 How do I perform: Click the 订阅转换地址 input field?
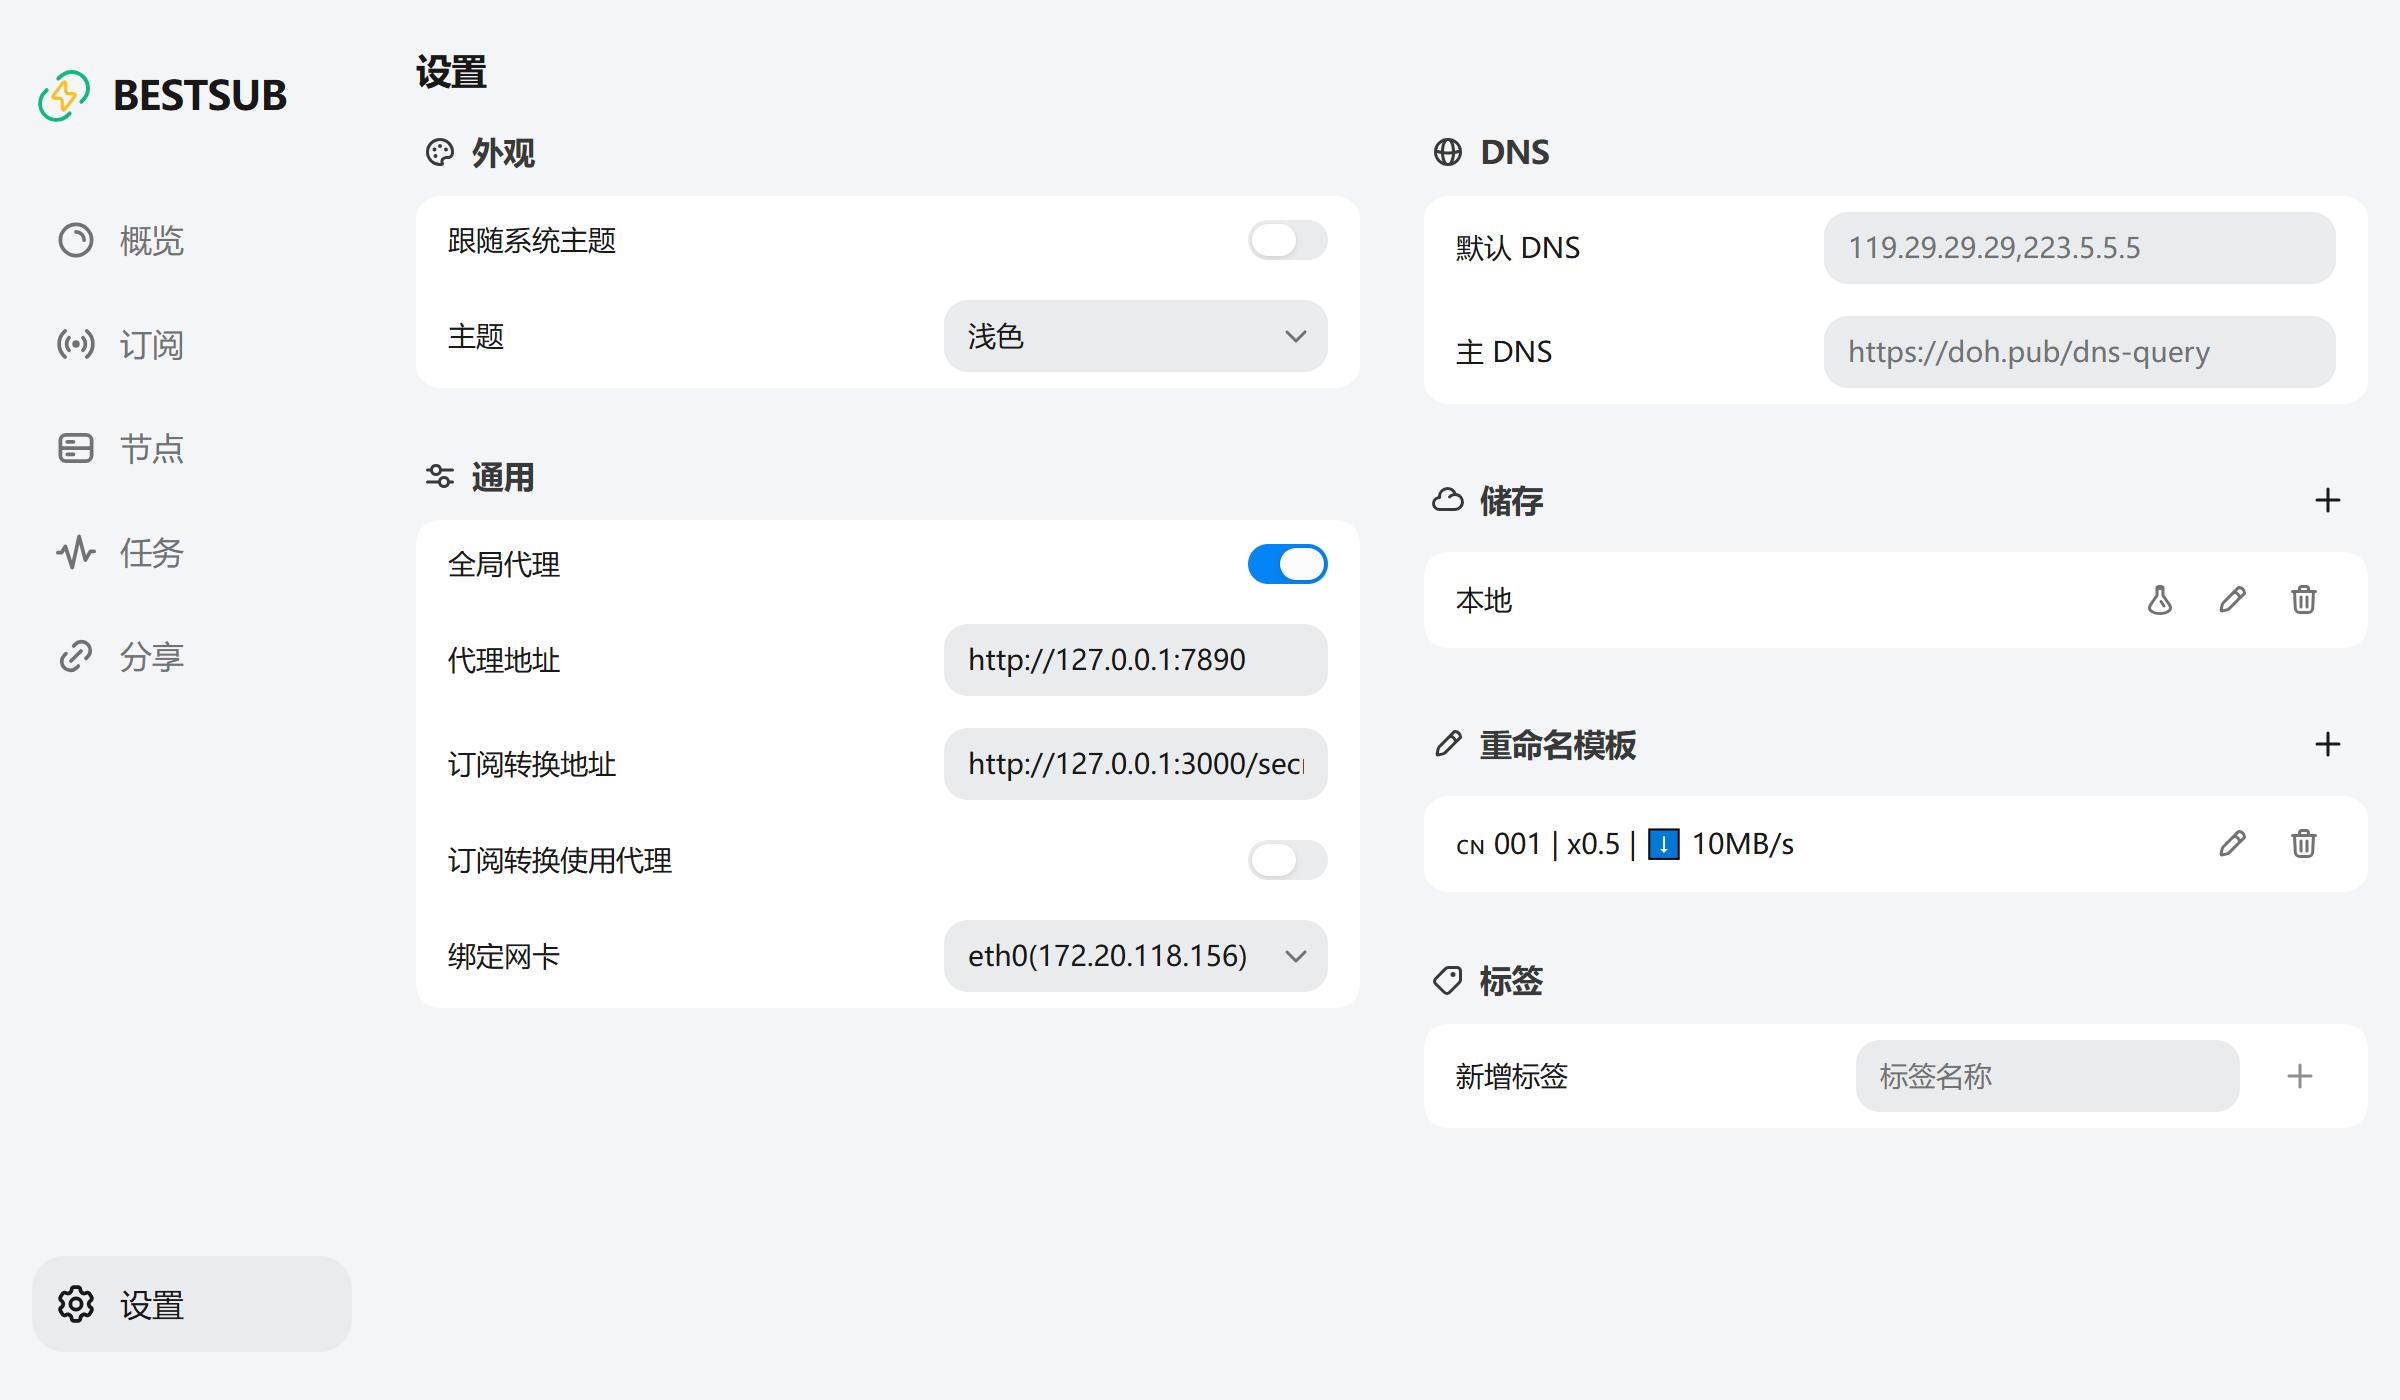point(1135,764)
